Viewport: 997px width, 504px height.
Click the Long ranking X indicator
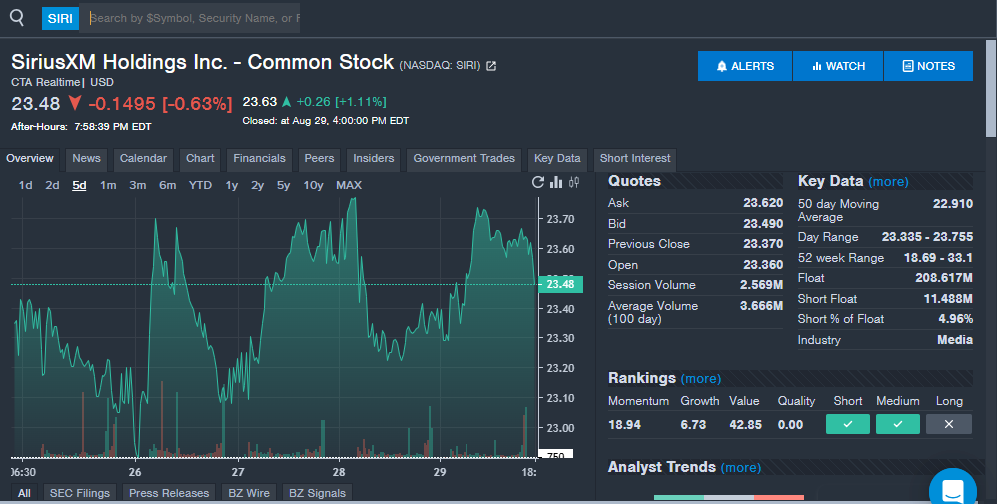click(x=949, y=424)
